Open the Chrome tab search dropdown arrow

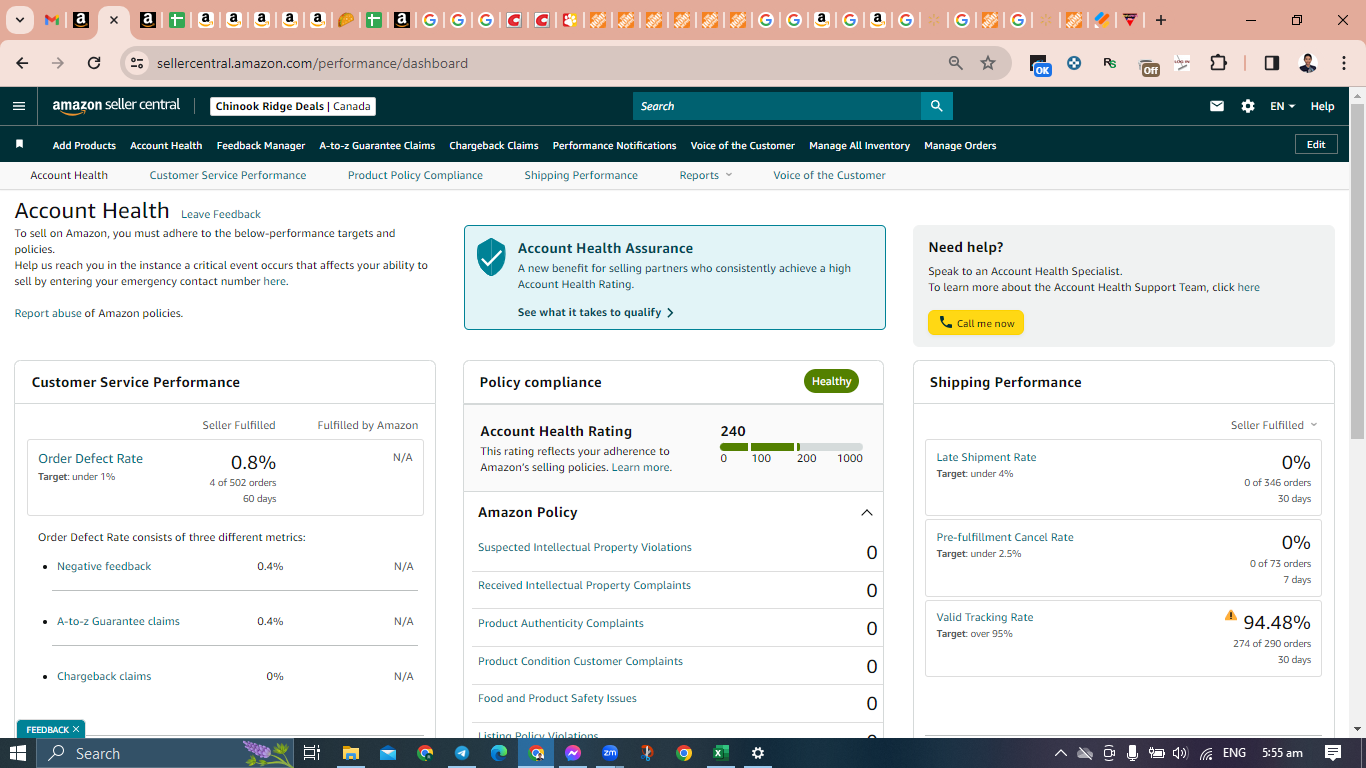click(20, 20)
